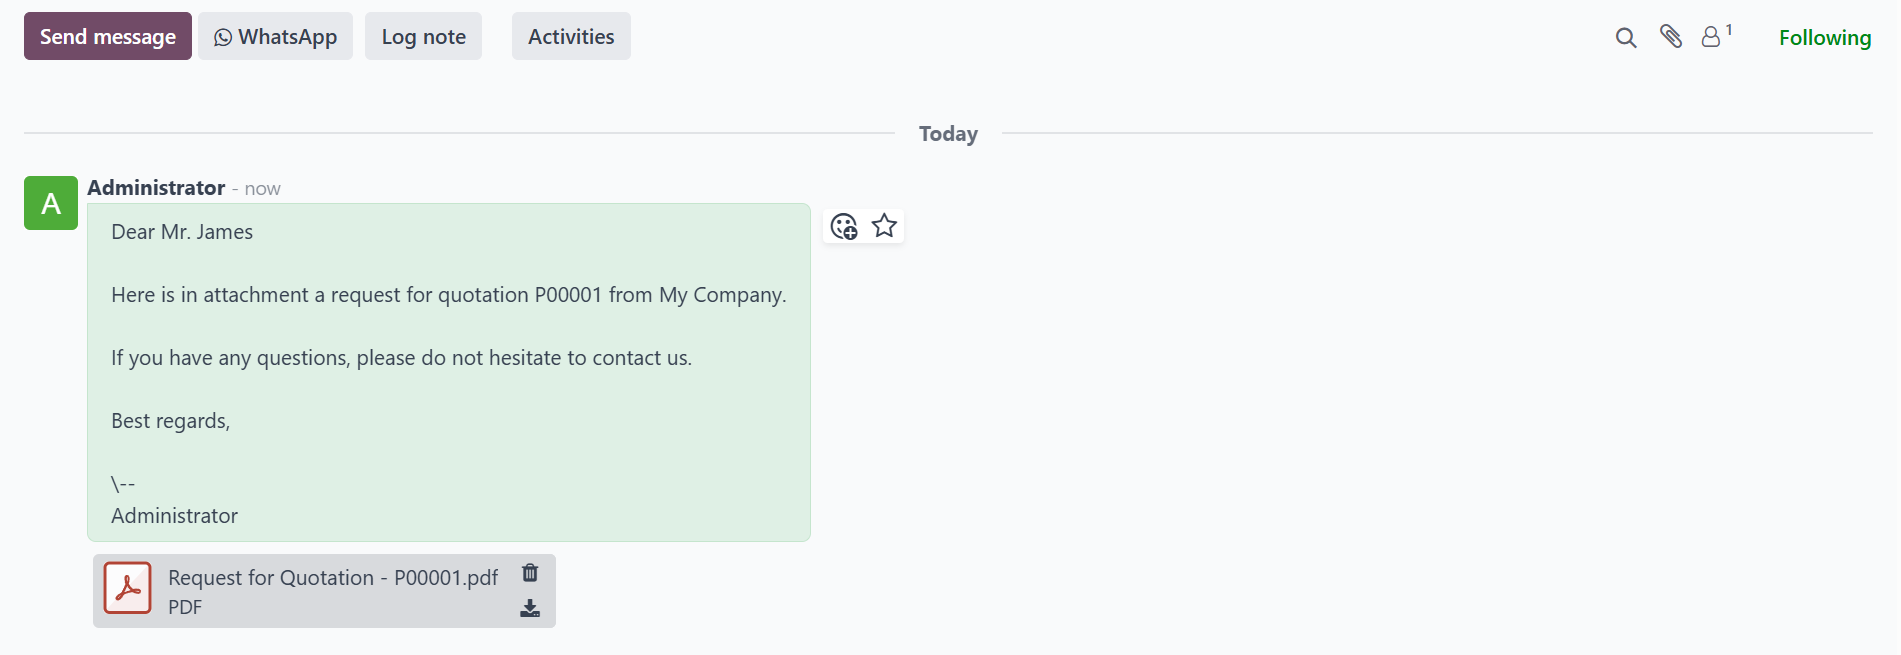The image size is (1901, 655).
Task: Open the Activities scheduler
Action: (x=571, y=36)
